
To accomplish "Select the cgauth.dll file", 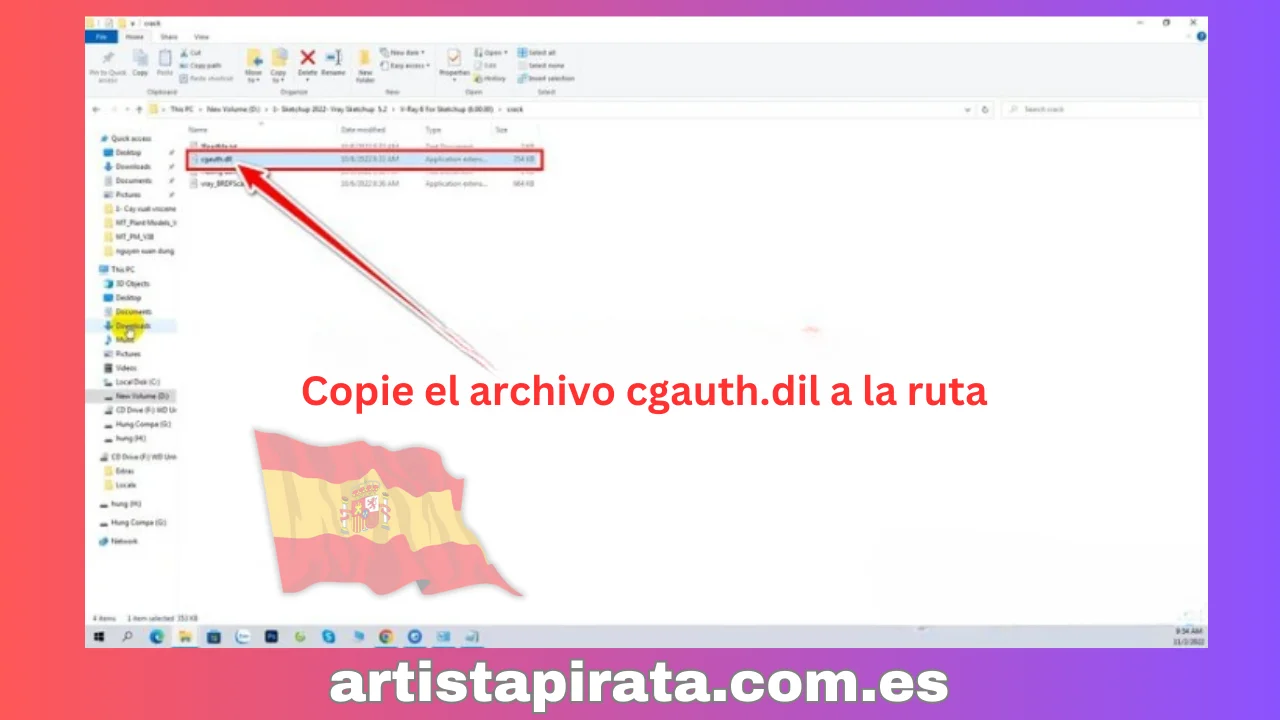I will tap(364, 159).
